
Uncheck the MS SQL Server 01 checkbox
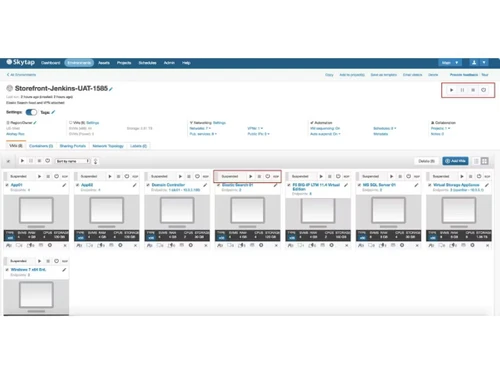click(359, 185)
